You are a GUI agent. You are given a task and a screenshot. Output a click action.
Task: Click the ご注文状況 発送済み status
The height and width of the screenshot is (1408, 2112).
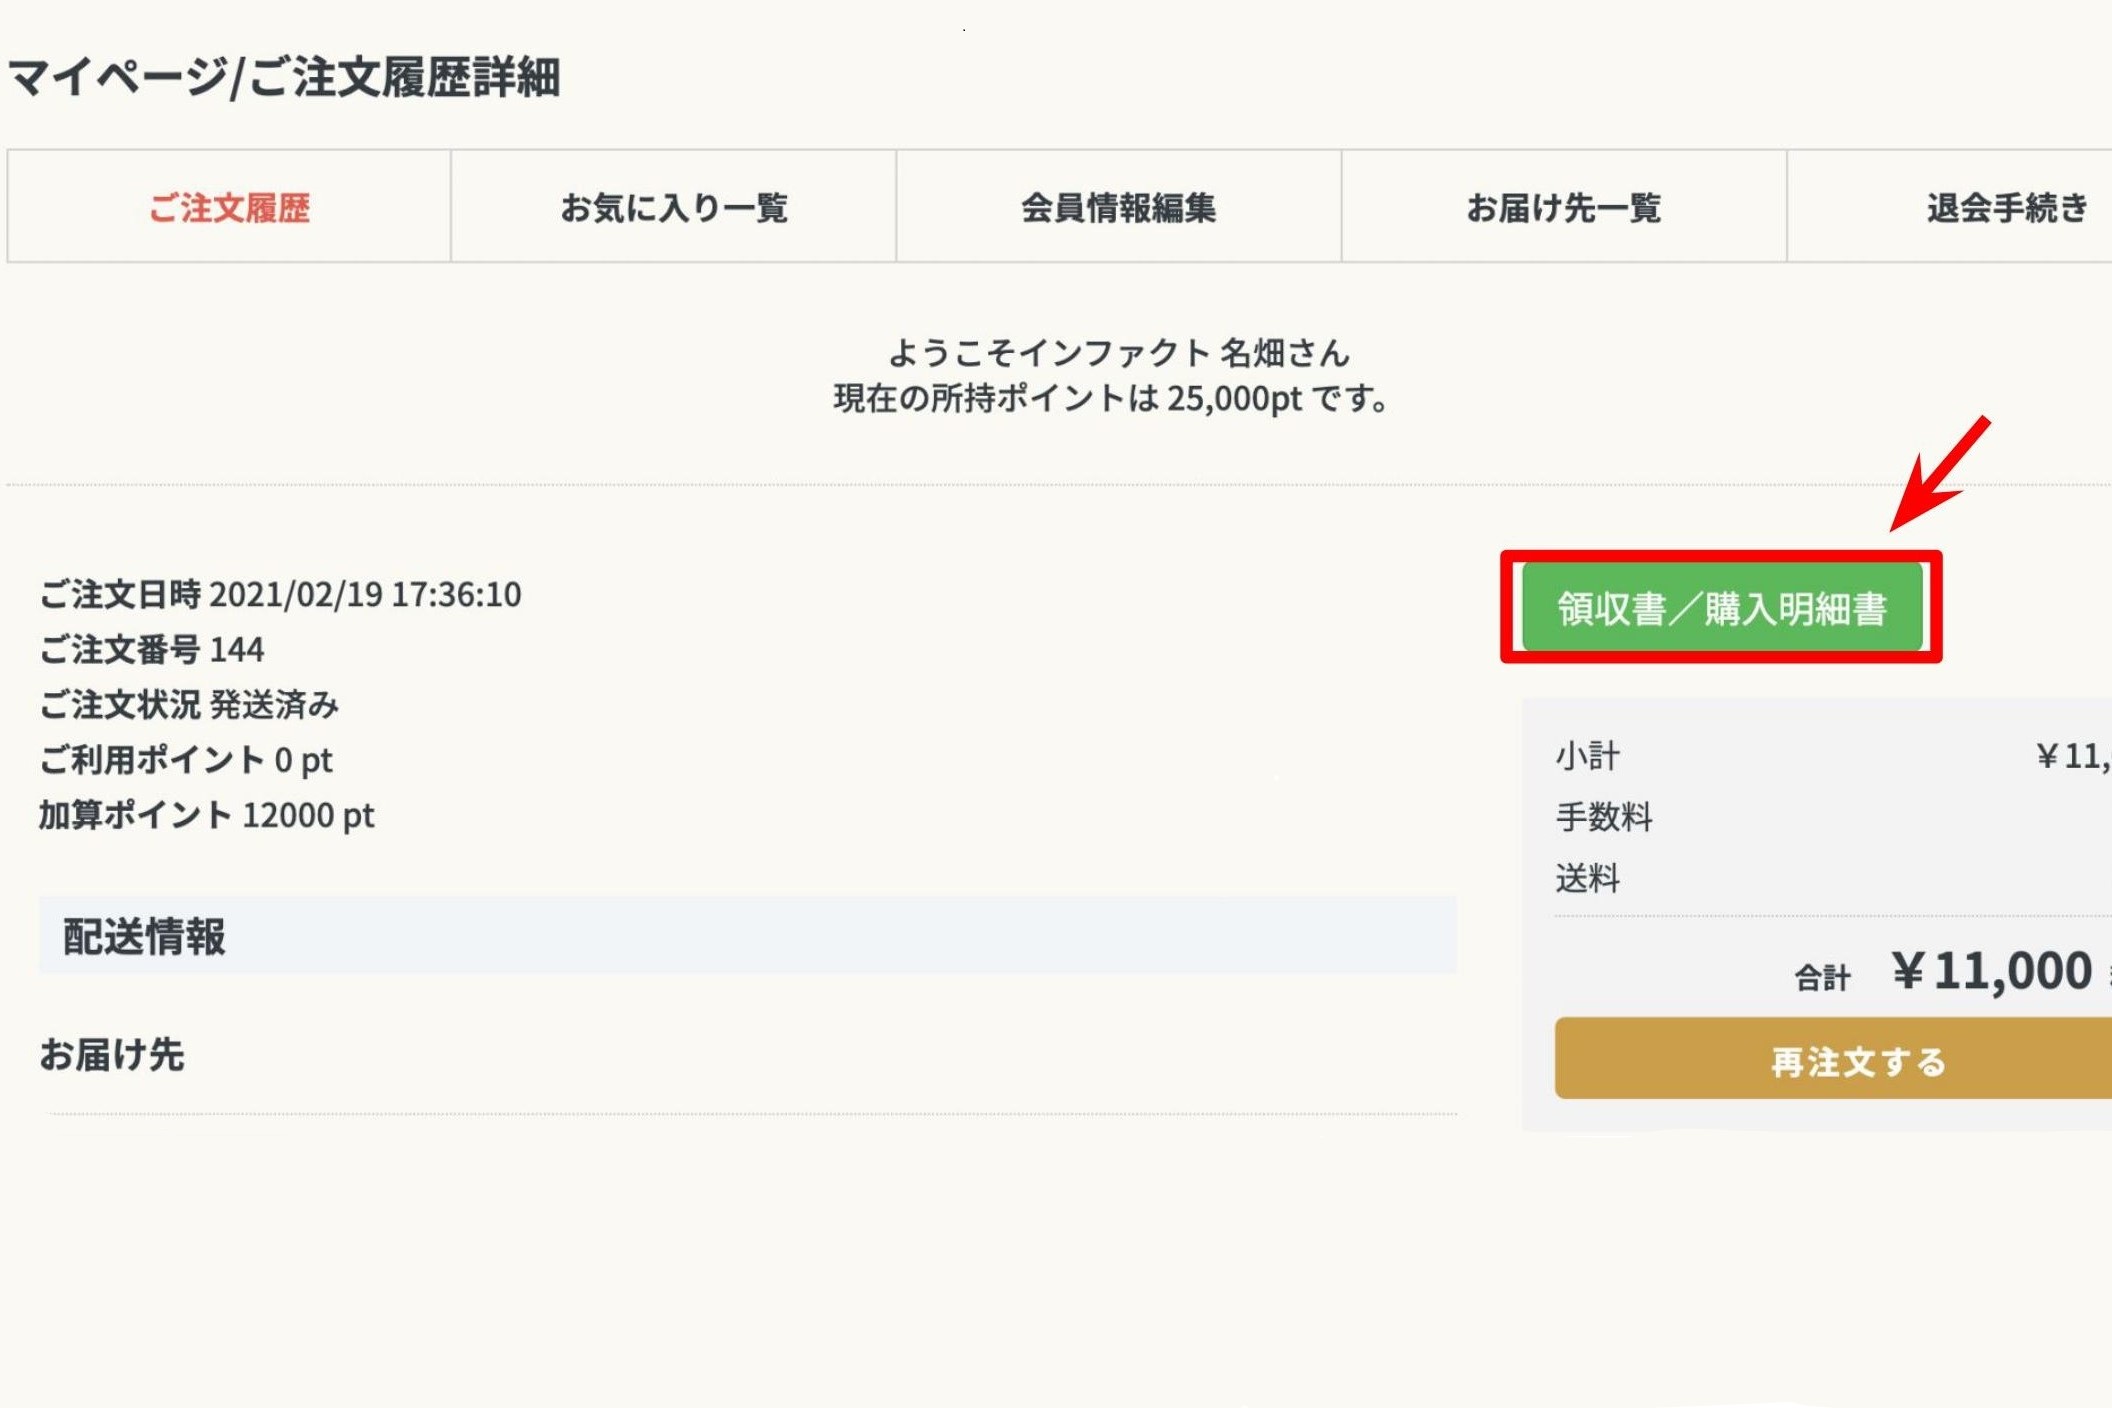[x=189, y=705]
